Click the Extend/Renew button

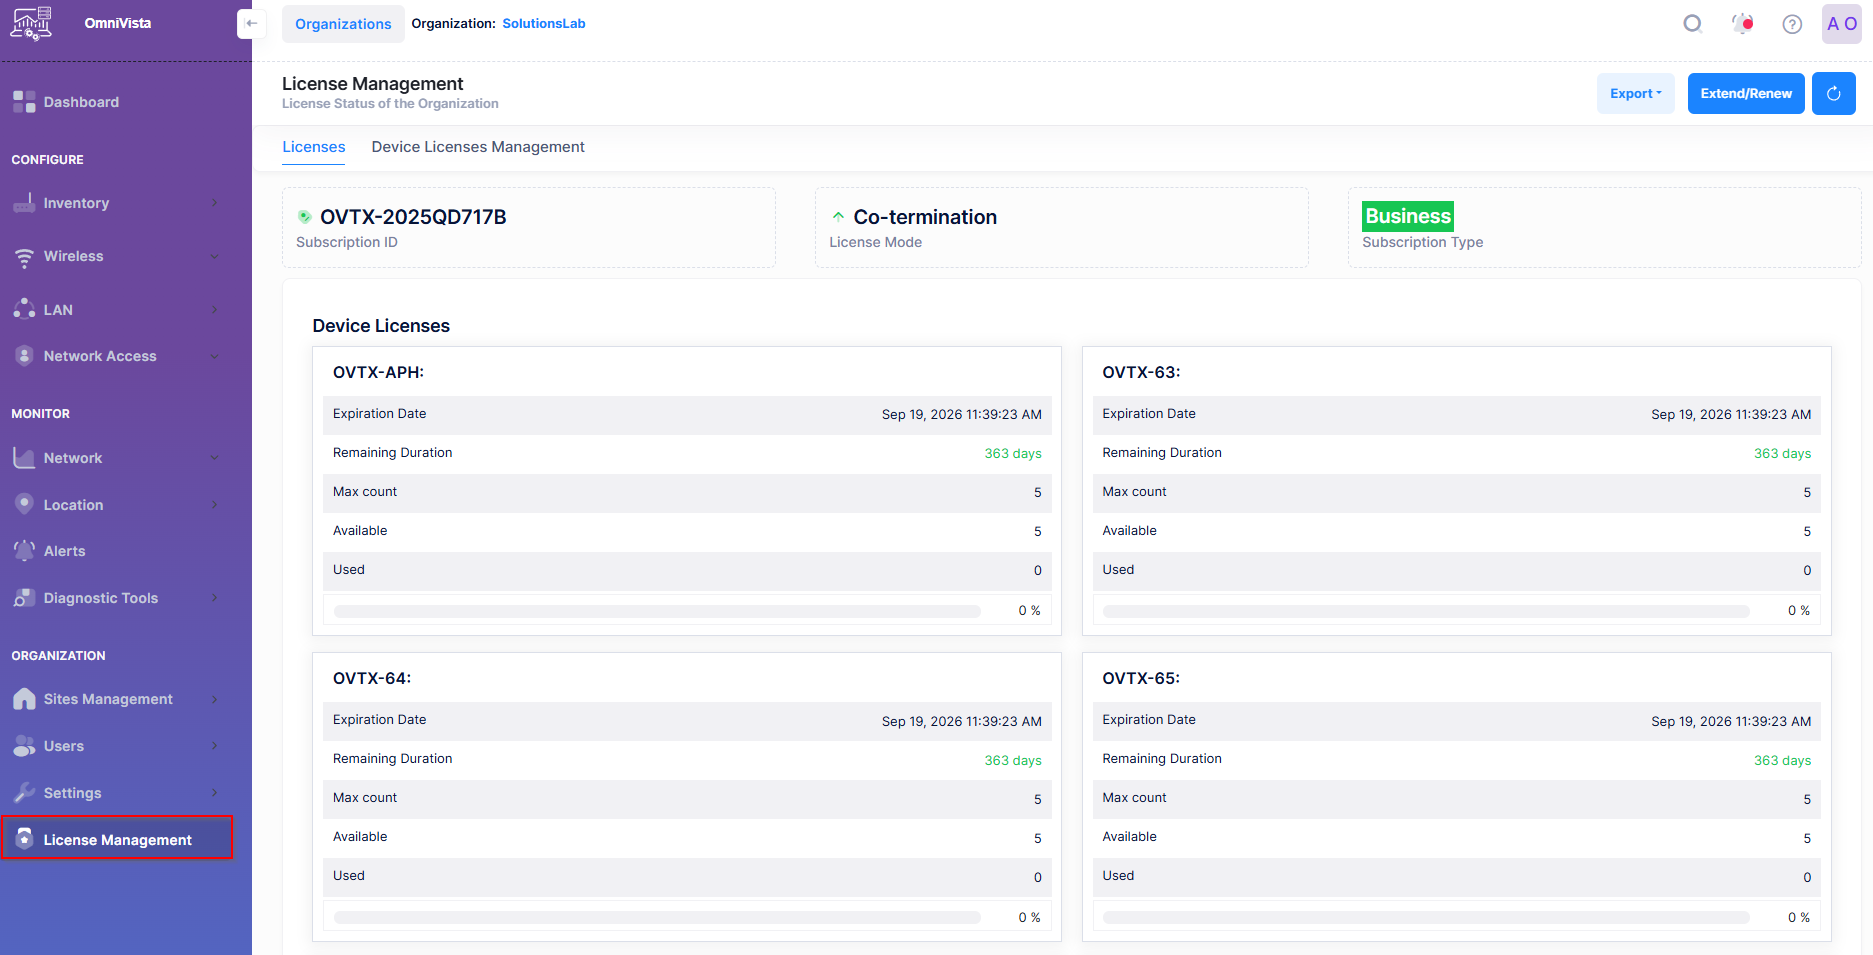(x=1745, y=94)
